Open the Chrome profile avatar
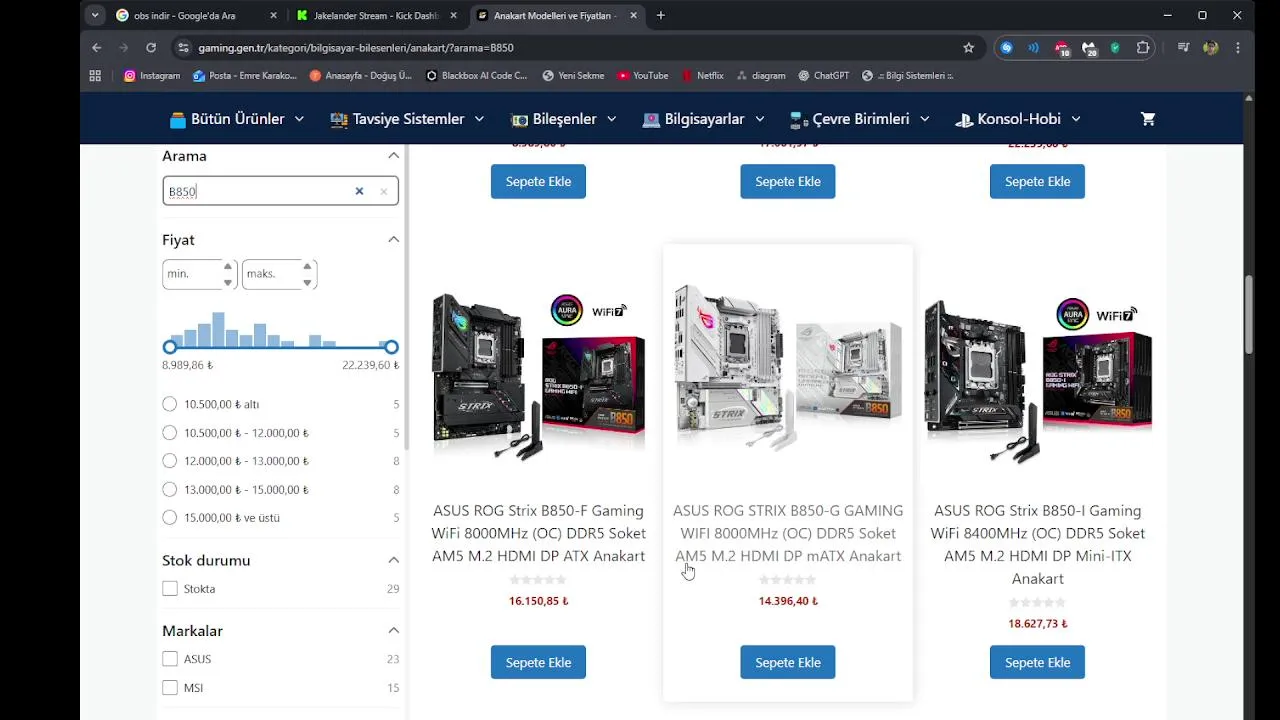The image size is (1280, 720). pos(1211,48)
